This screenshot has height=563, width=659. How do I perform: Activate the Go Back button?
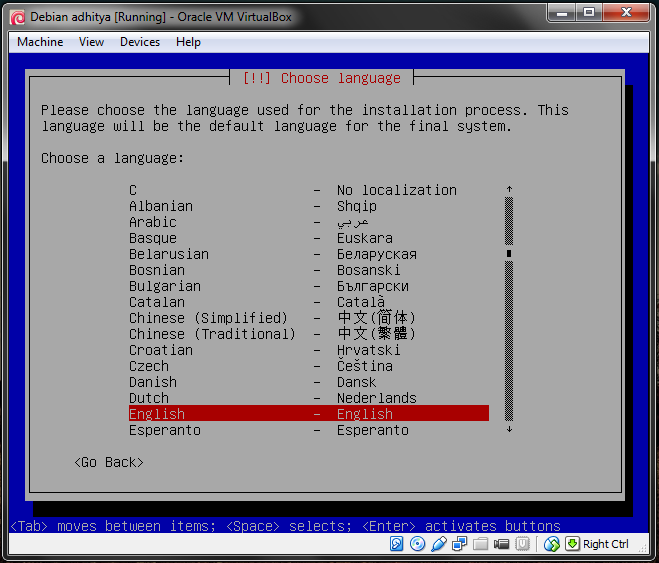point(109,462)
